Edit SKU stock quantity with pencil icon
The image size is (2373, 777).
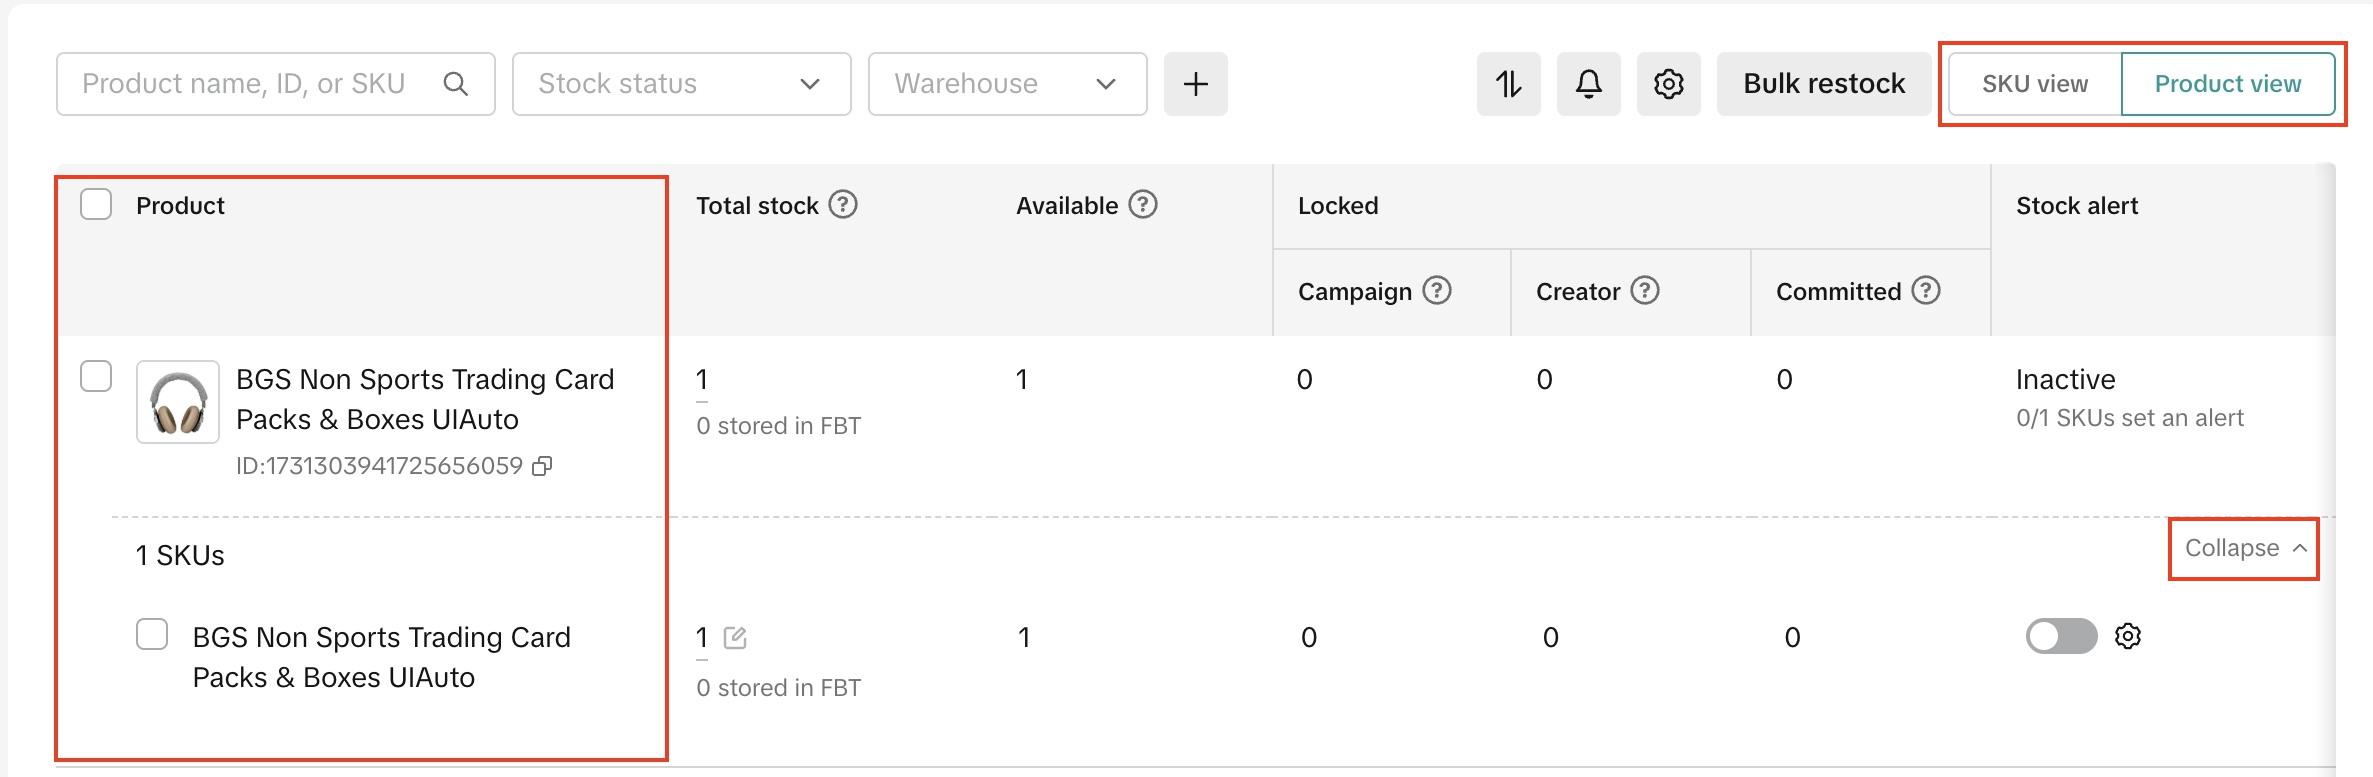click(x=735, y=638)
